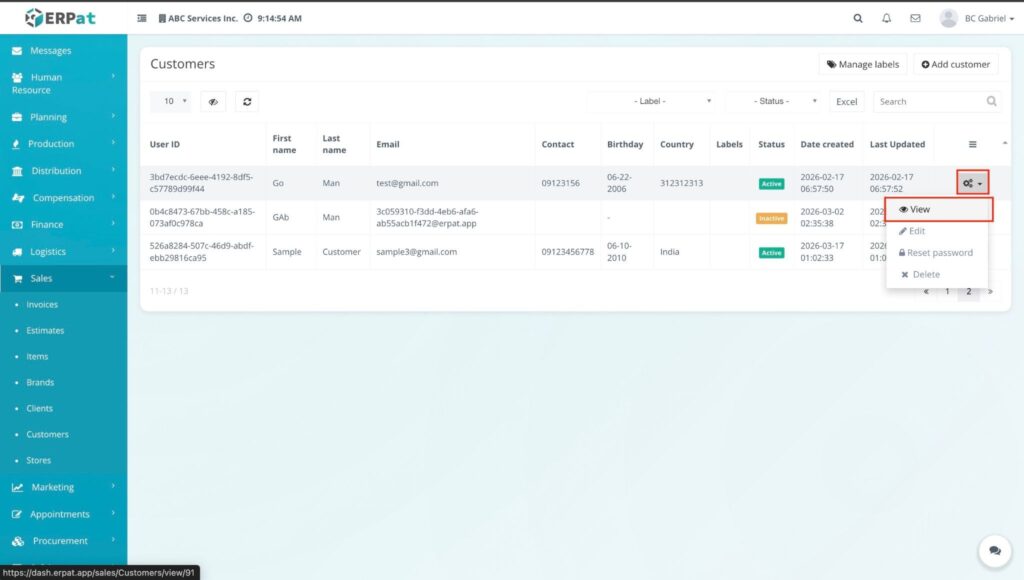Click the refresh icon button above table
This screenshot has width=1024, height=580.
[246, 101]
